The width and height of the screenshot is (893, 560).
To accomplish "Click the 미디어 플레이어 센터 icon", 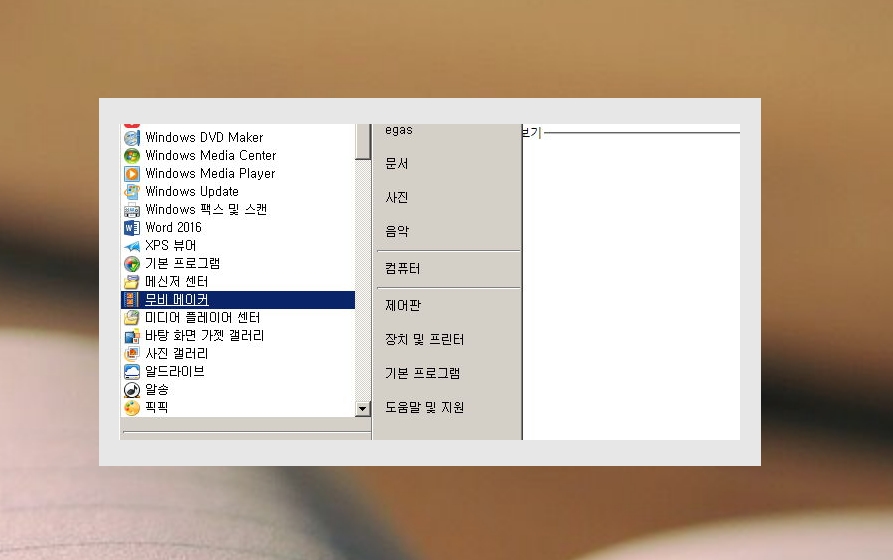I will point(132,318).
